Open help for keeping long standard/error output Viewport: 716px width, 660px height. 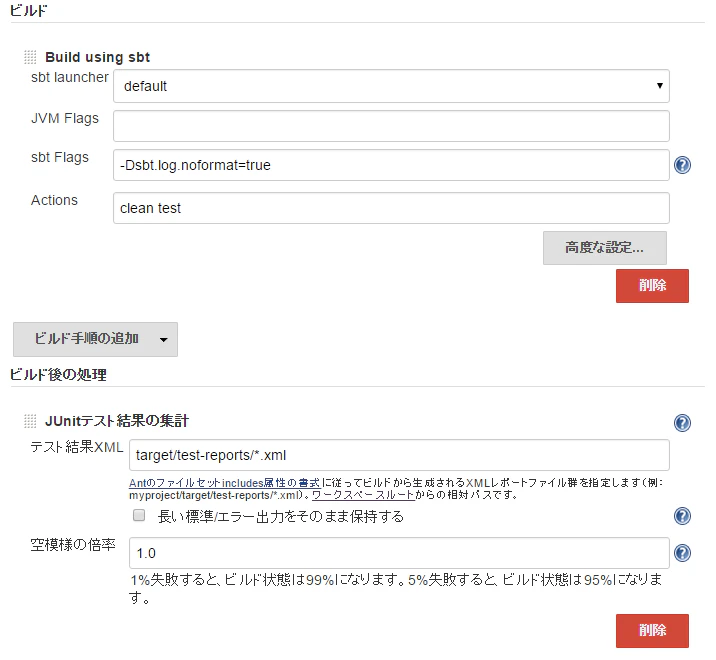[x=682, y=516]
